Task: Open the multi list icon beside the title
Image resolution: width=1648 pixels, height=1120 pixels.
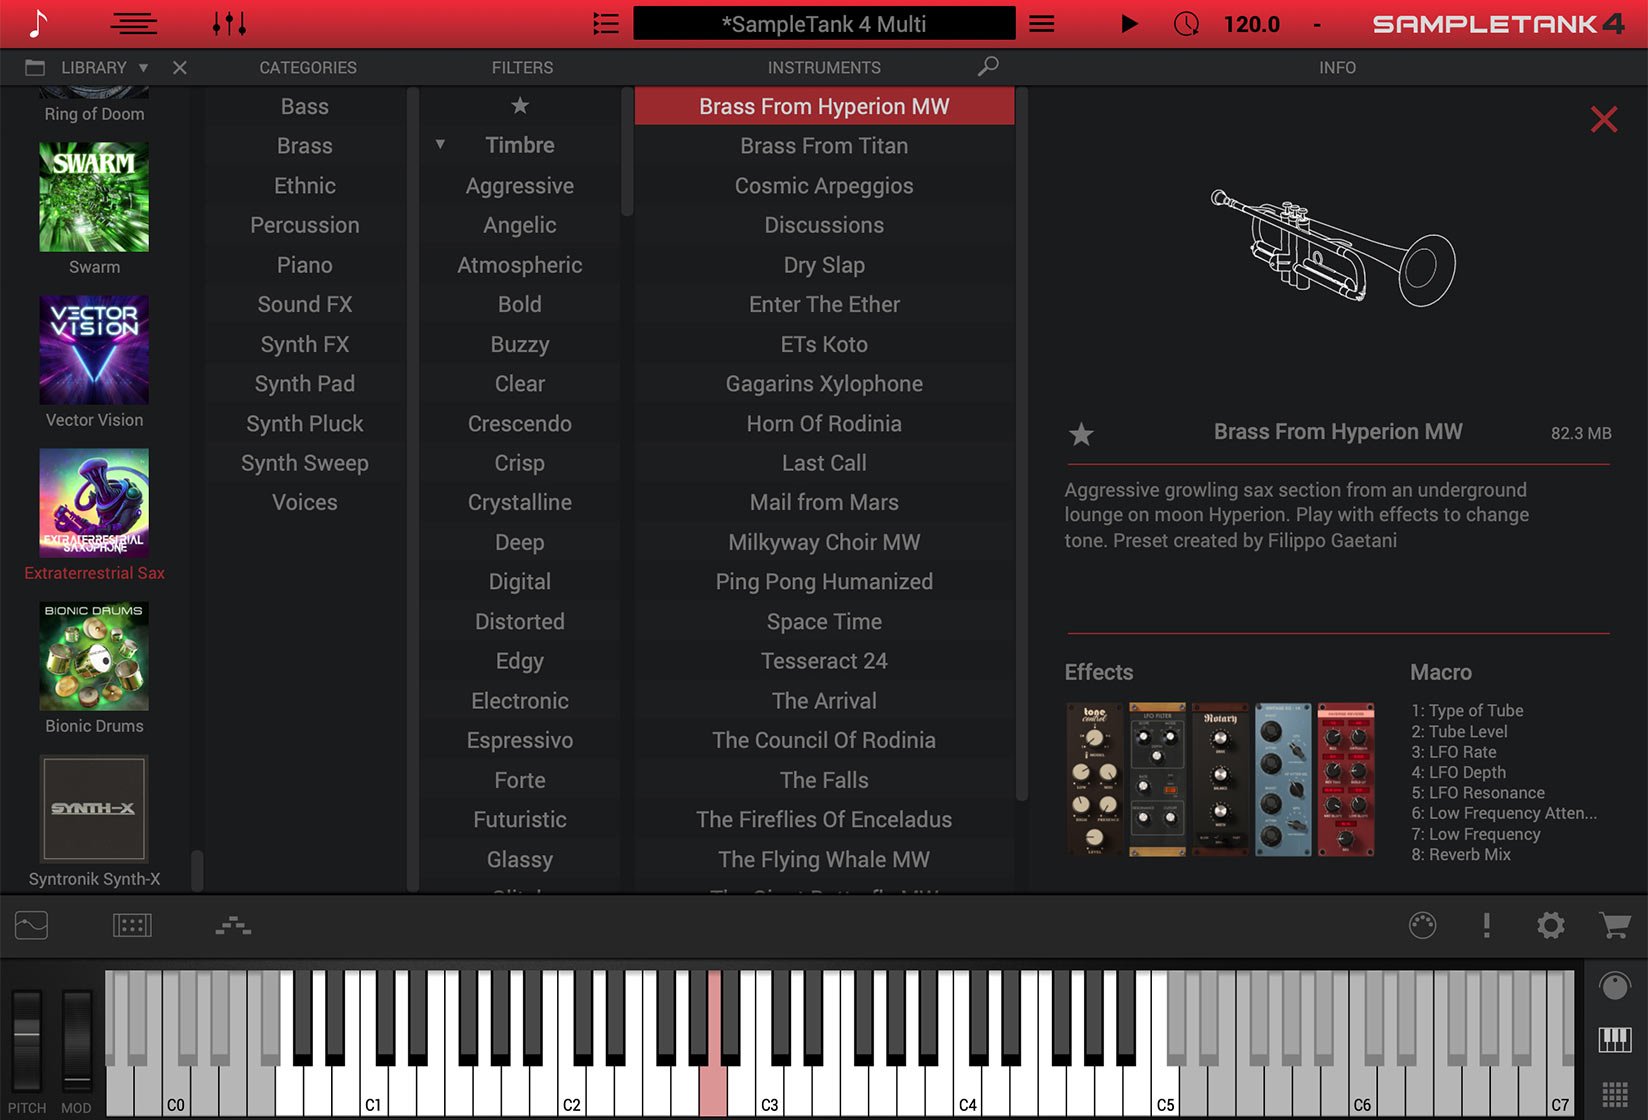Action: (605, 23)
